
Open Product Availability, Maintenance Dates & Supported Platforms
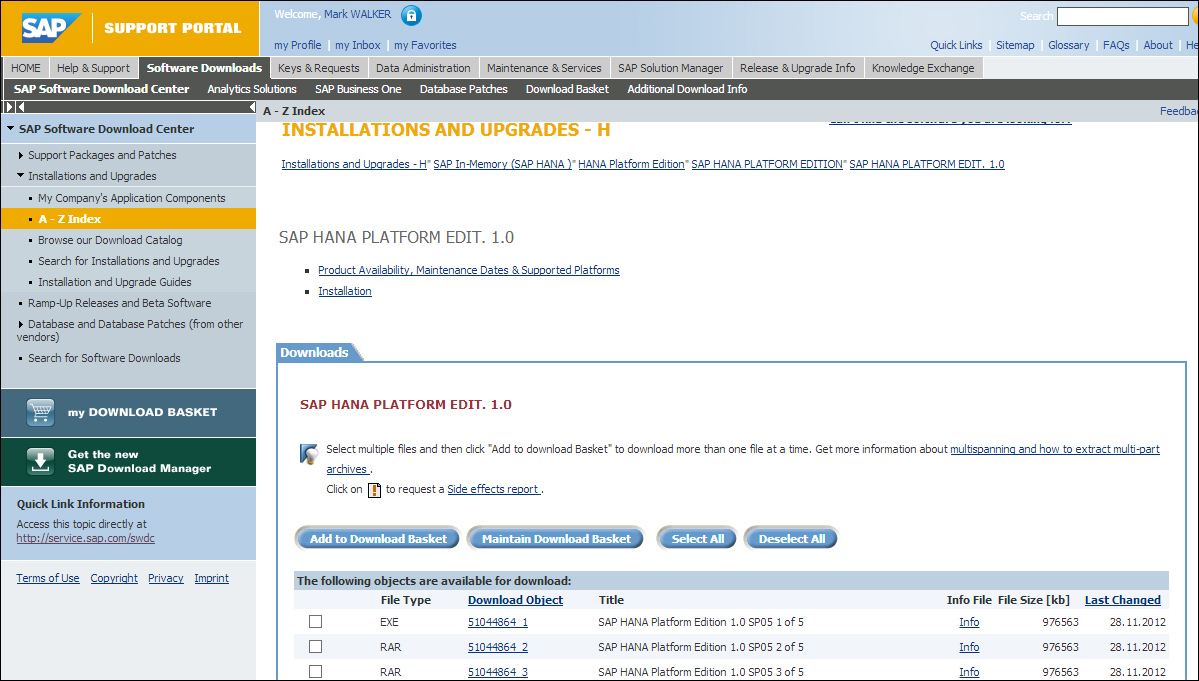click(469, 271)
